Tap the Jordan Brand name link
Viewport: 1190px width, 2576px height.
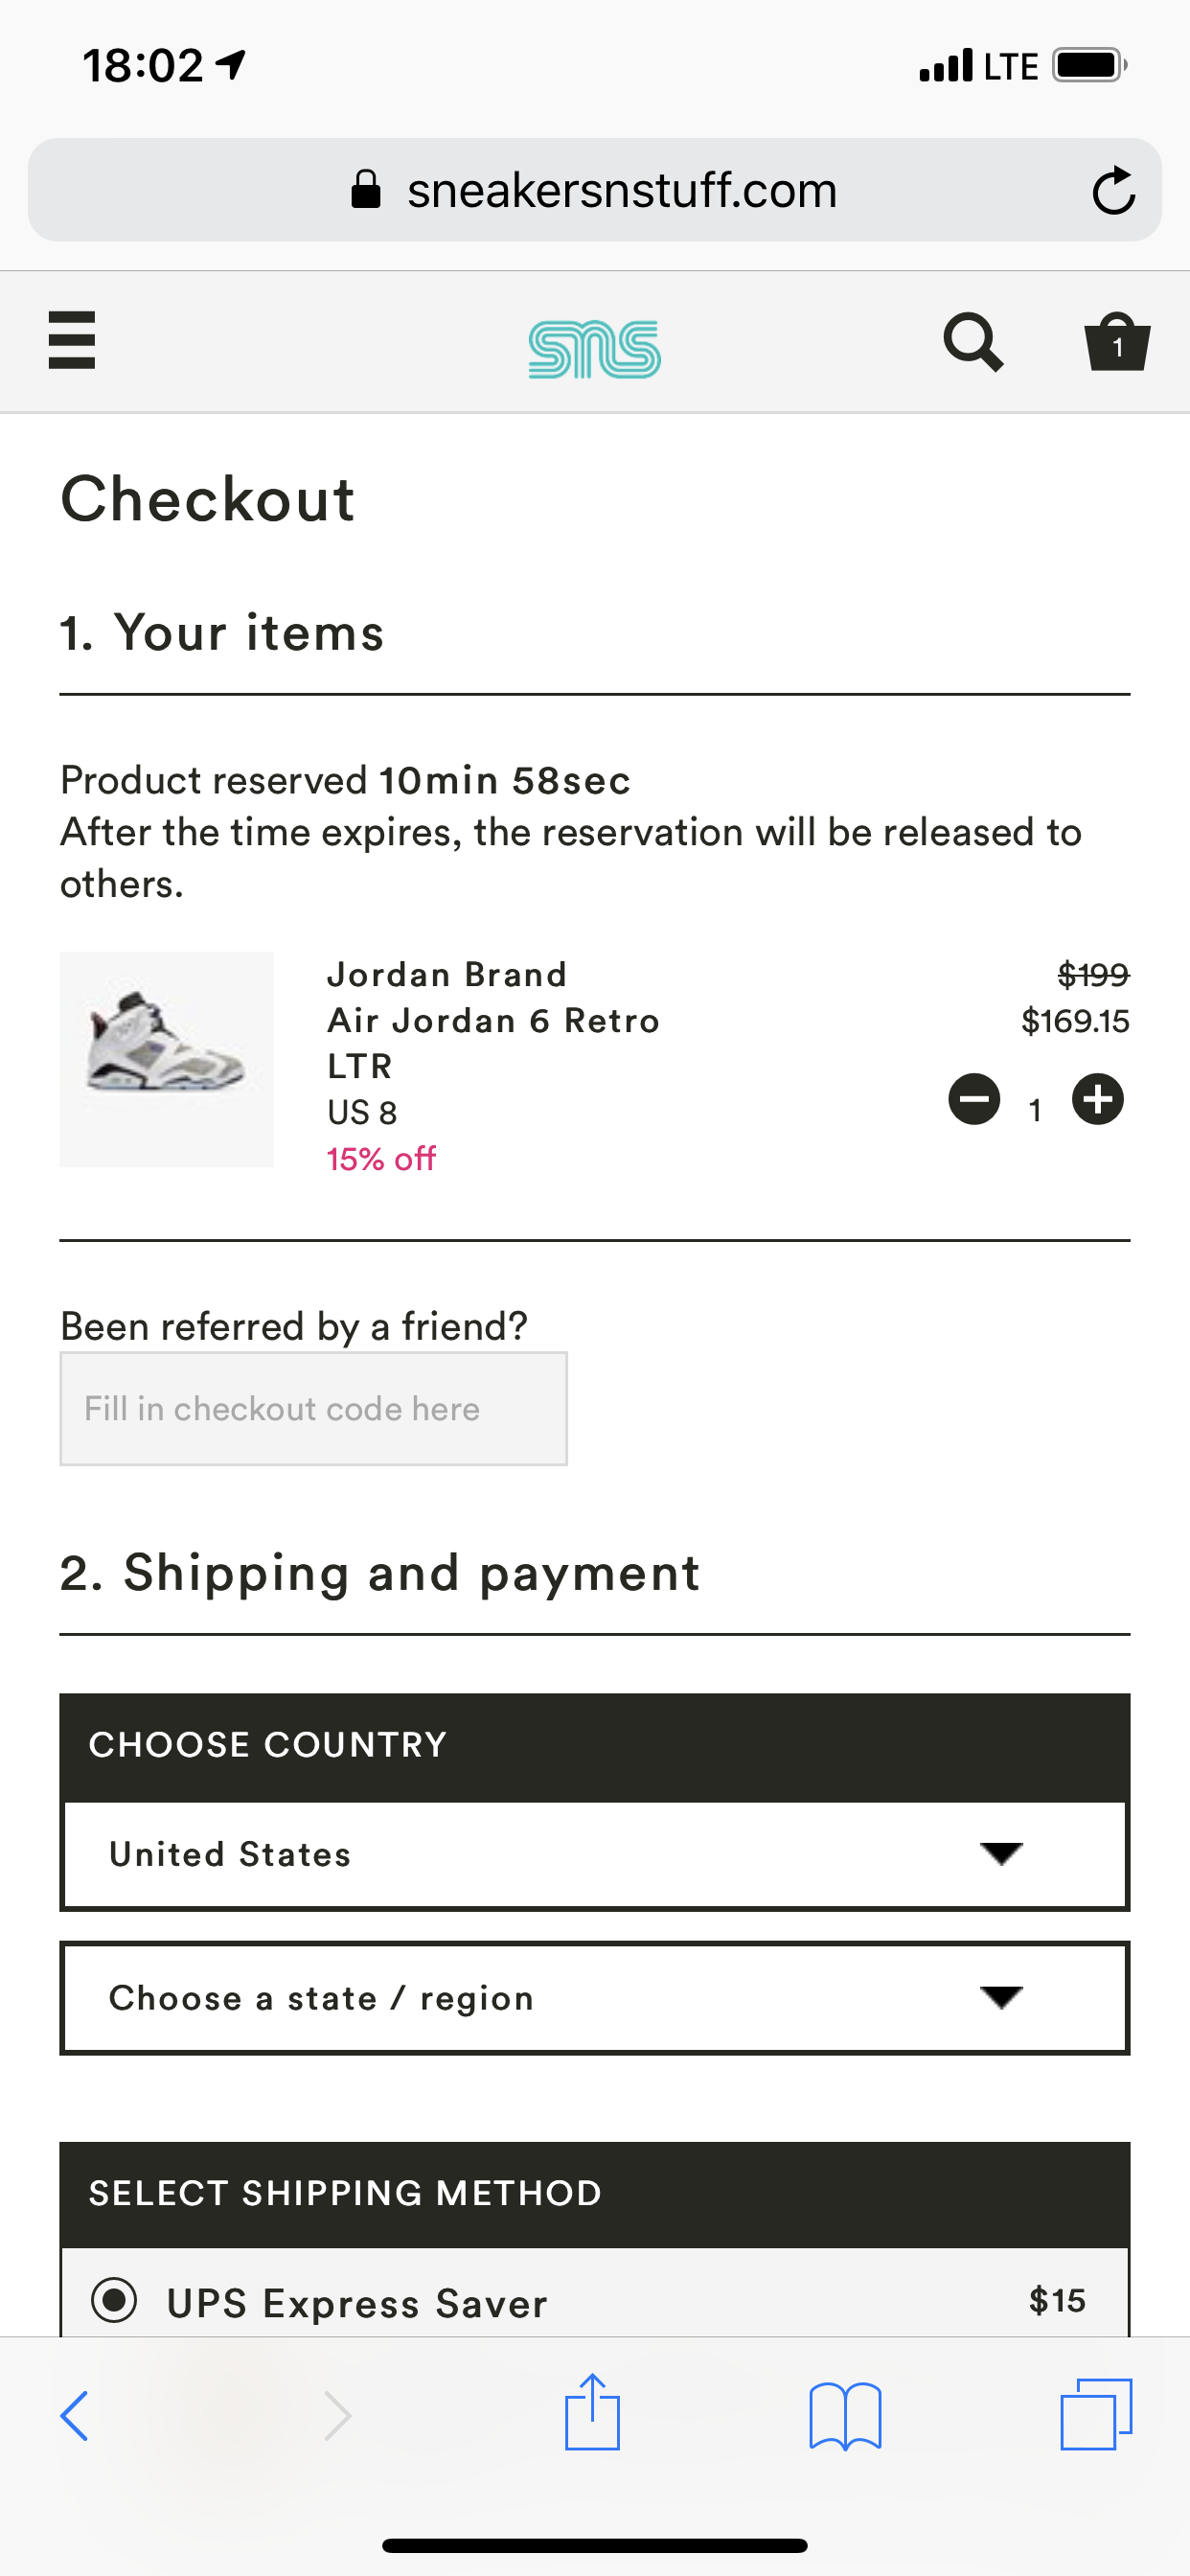pos(447,974)
